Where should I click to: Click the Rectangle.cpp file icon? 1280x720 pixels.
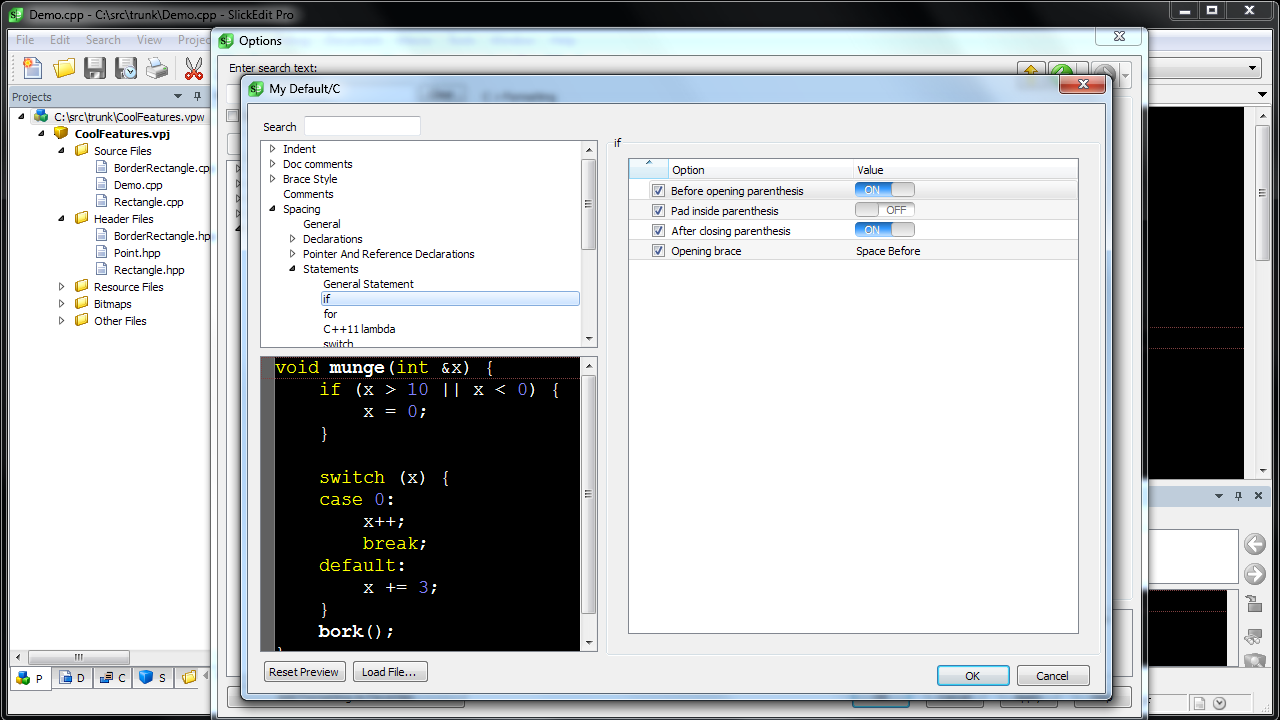pos(101,202)
